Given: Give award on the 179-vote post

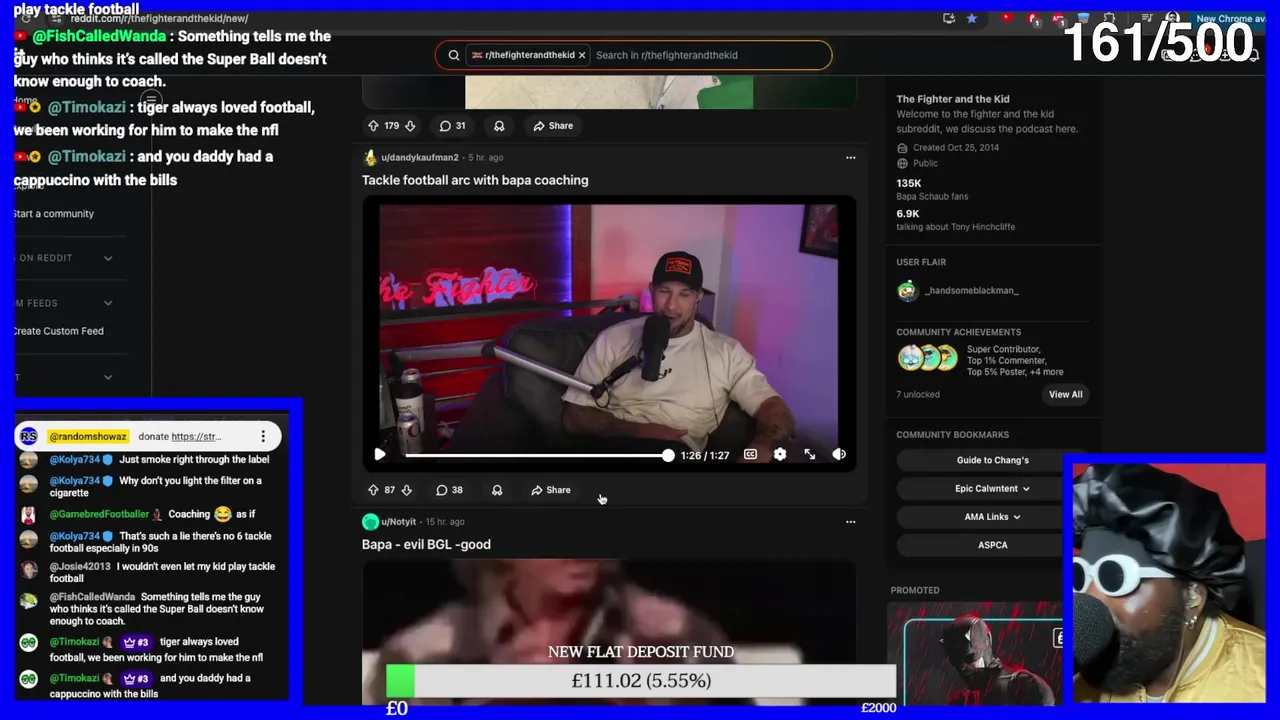Looking at the screenshot, I should click(499, 126).
